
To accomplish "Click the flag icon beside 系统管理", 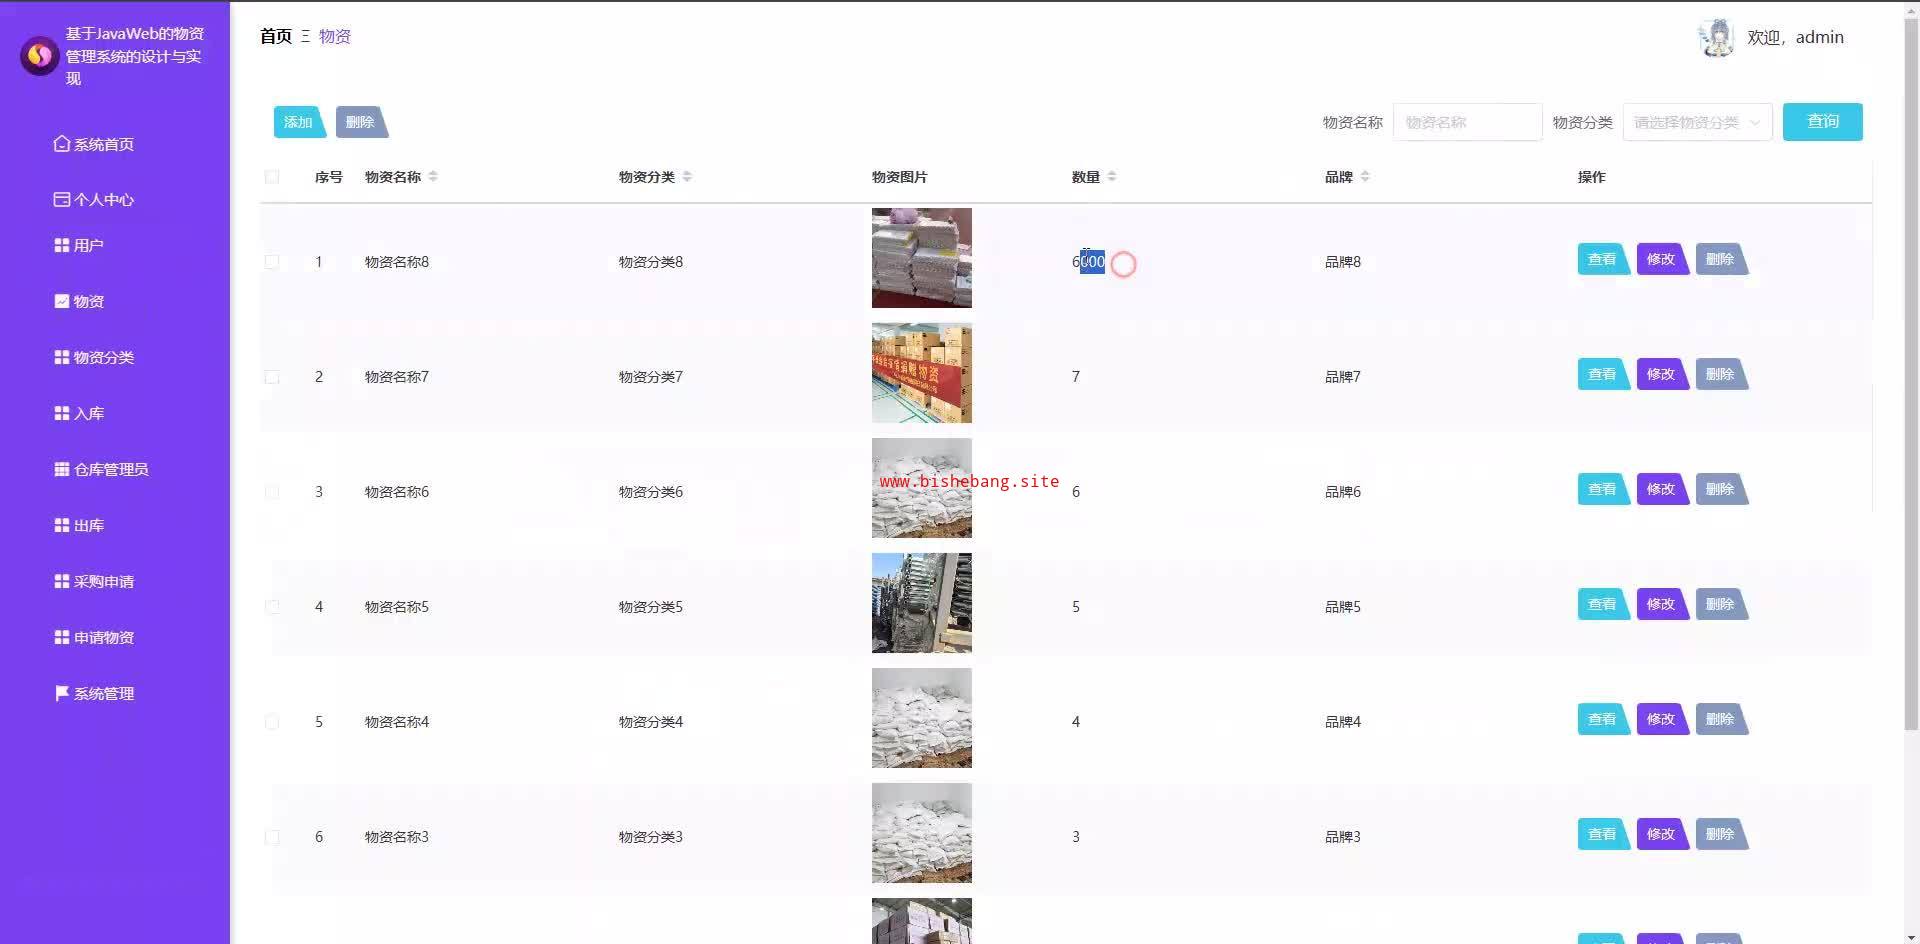I will point(62,693).
